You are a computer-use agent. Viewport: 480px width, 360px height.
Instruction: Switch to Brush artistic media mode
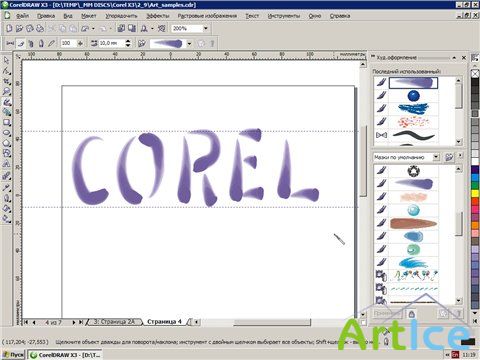(x=21, y=43)
